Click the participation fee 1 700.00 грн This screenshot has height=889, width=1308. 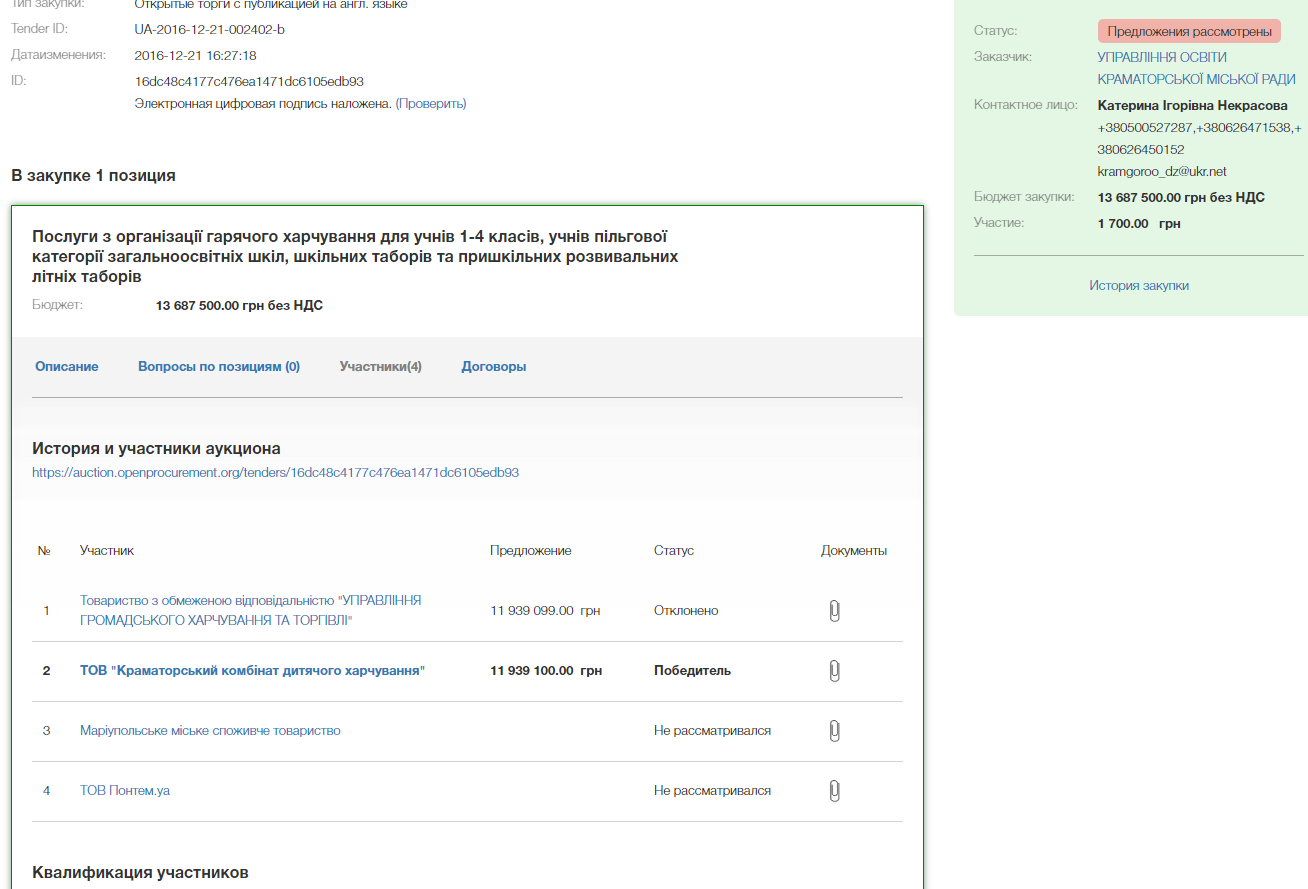tap(1139, 224)
